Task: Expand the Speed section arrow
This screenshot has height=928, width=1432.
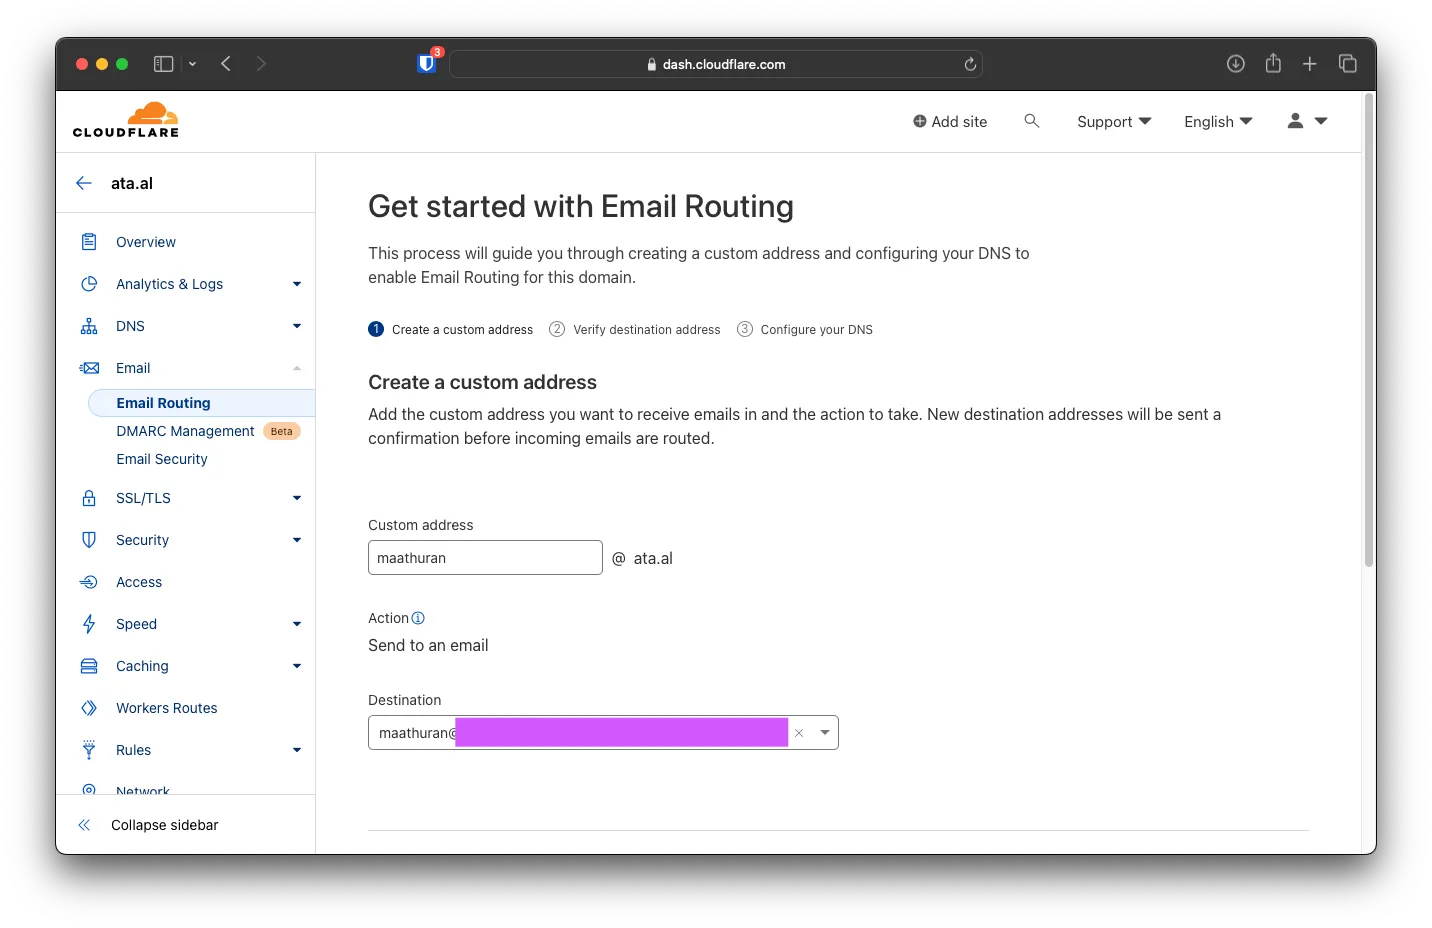Action: click(297, 624)
